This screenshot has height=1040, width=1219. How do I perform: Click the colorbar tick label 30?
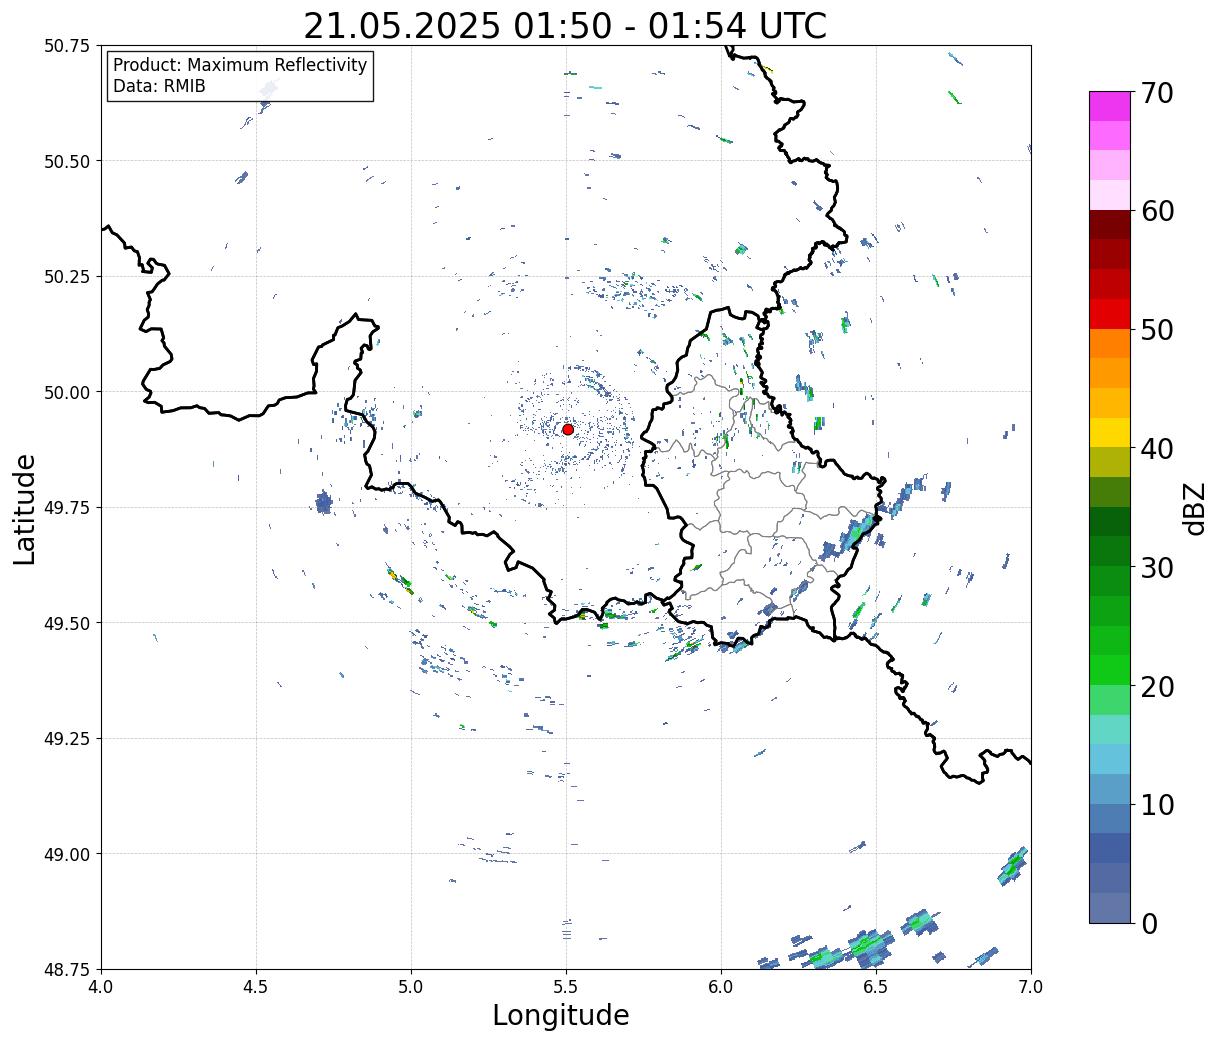tap(1157, 567)
